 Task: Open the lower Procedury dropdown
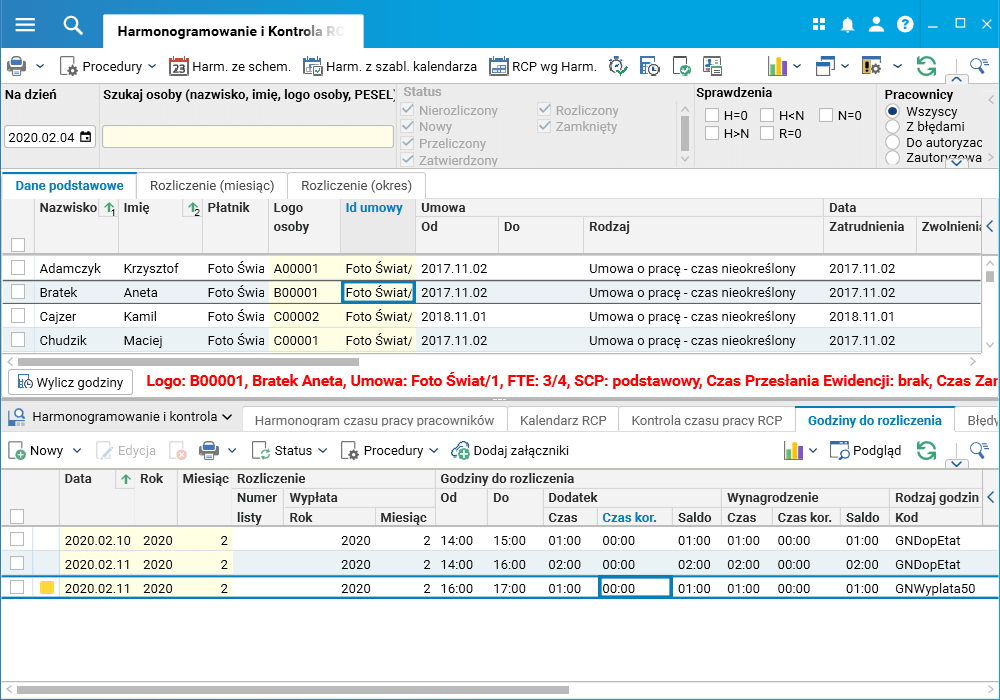click(390, 451)
